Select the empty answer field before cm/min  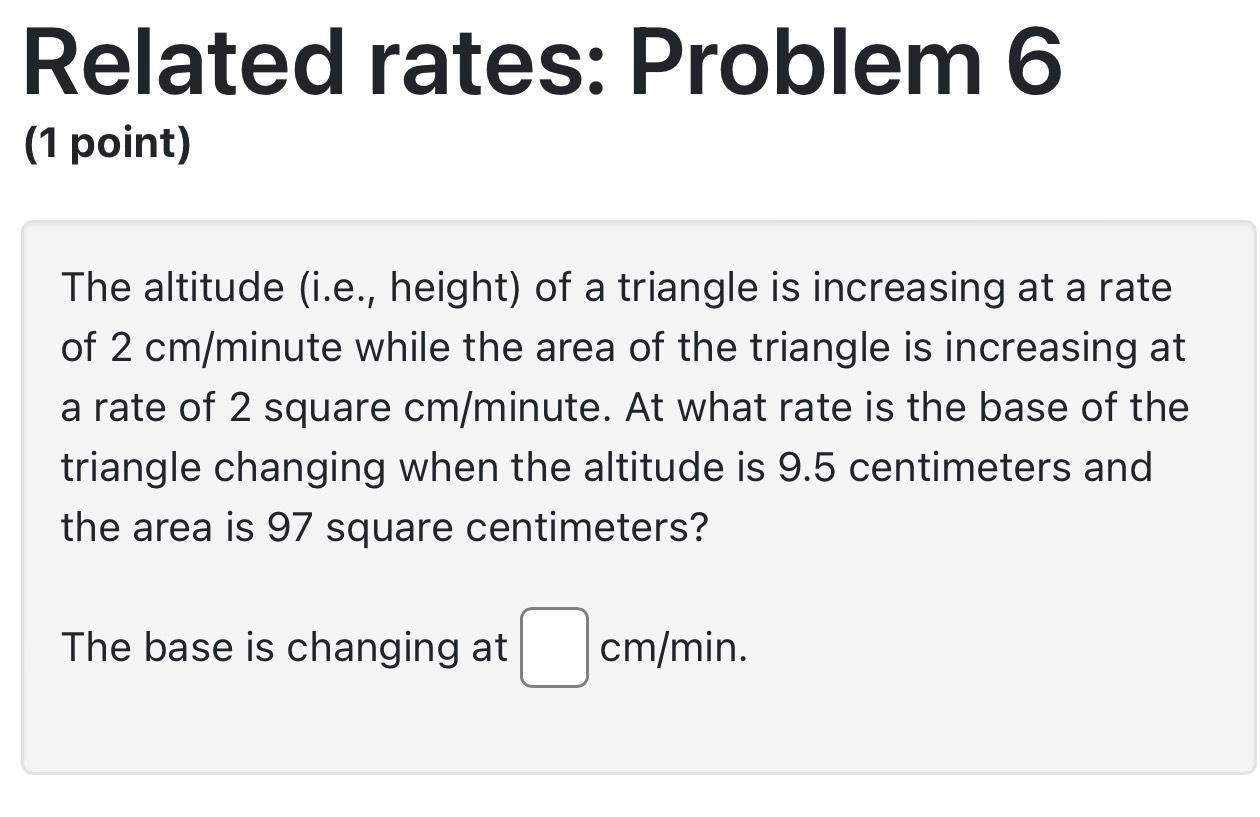click(553, 647)
